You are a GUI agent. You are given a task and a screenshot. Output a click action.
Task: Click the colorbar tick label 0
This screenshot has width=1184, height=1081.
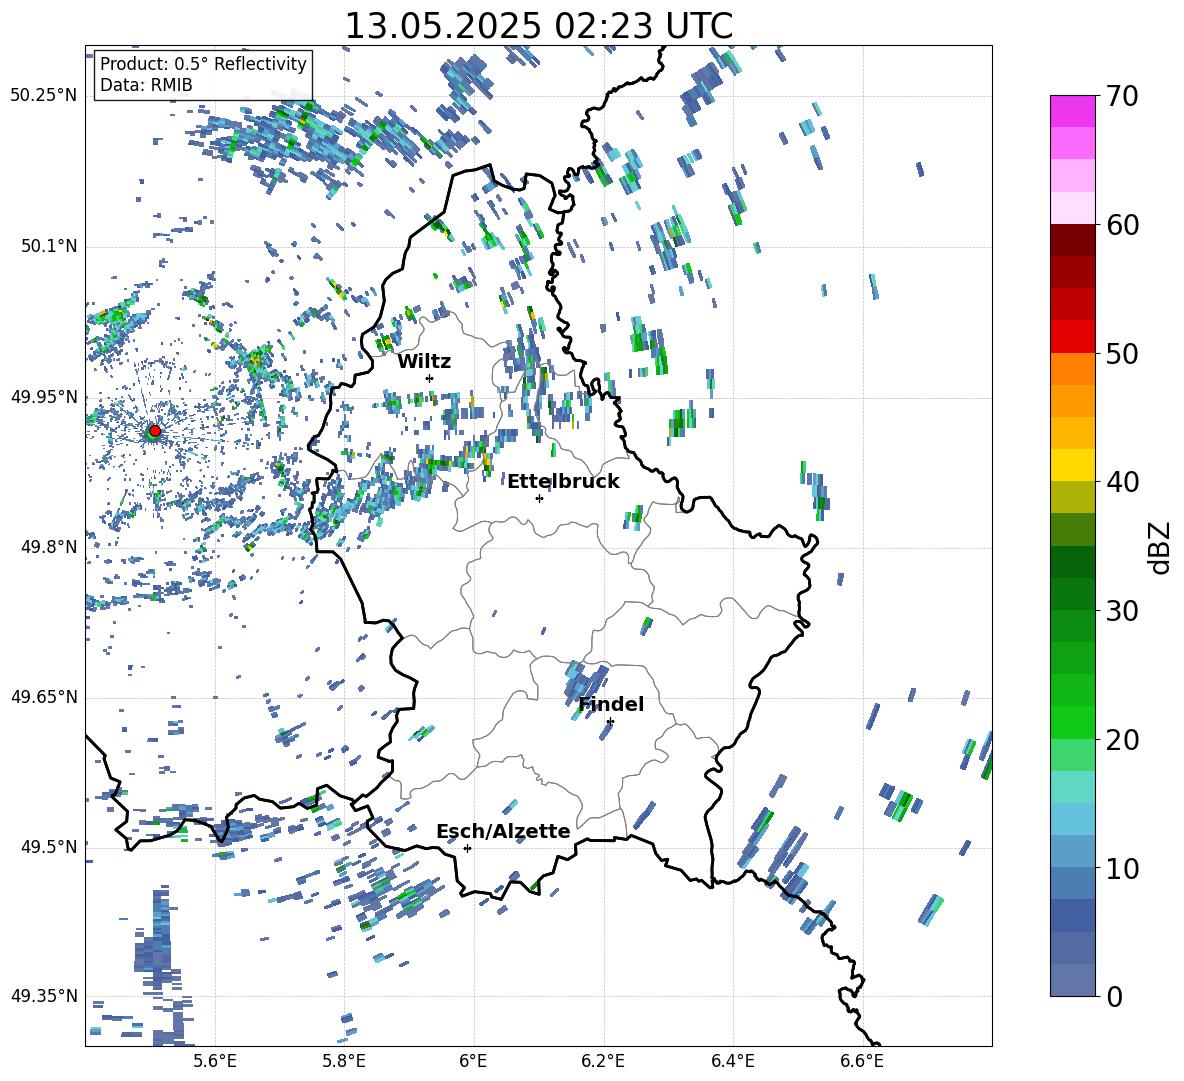tap(1115, 996)
